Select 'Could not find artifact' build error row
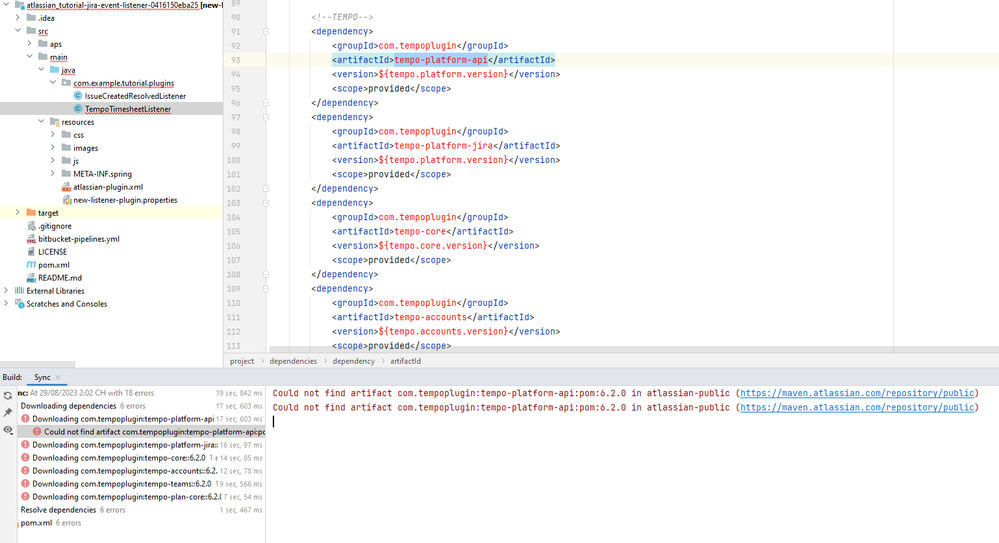The width and height of the screenshot is (999, 543). [x=141, y=431]
